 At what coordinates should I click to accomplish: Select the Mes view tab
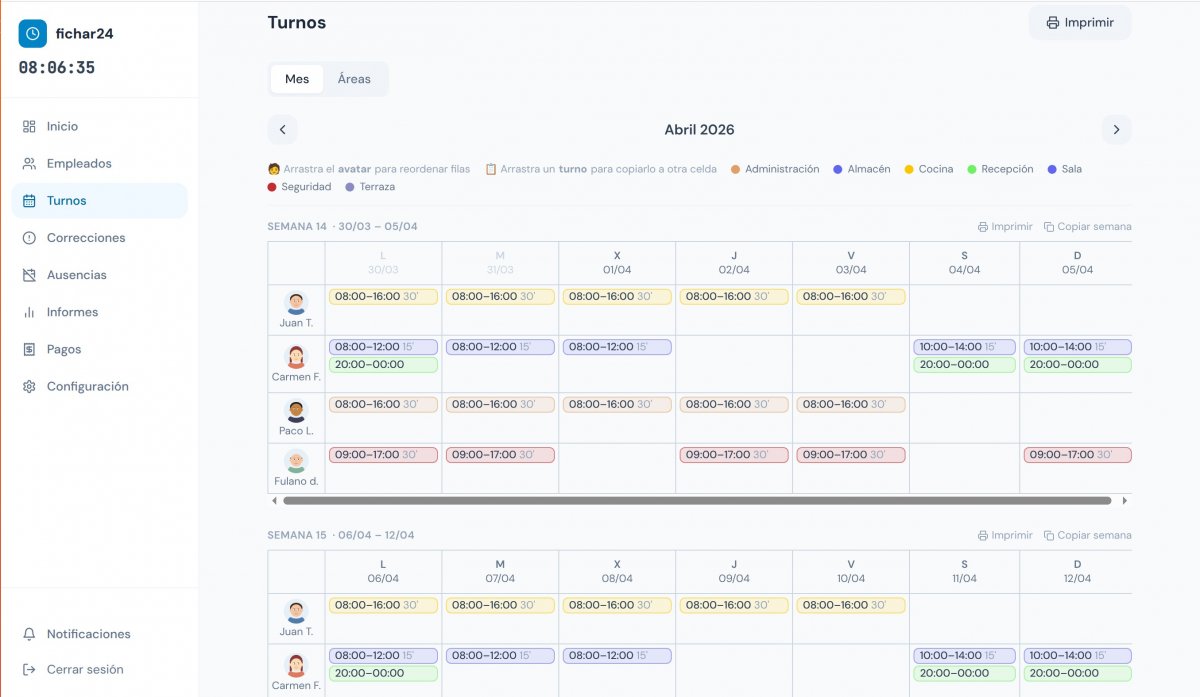coord(297,79)
